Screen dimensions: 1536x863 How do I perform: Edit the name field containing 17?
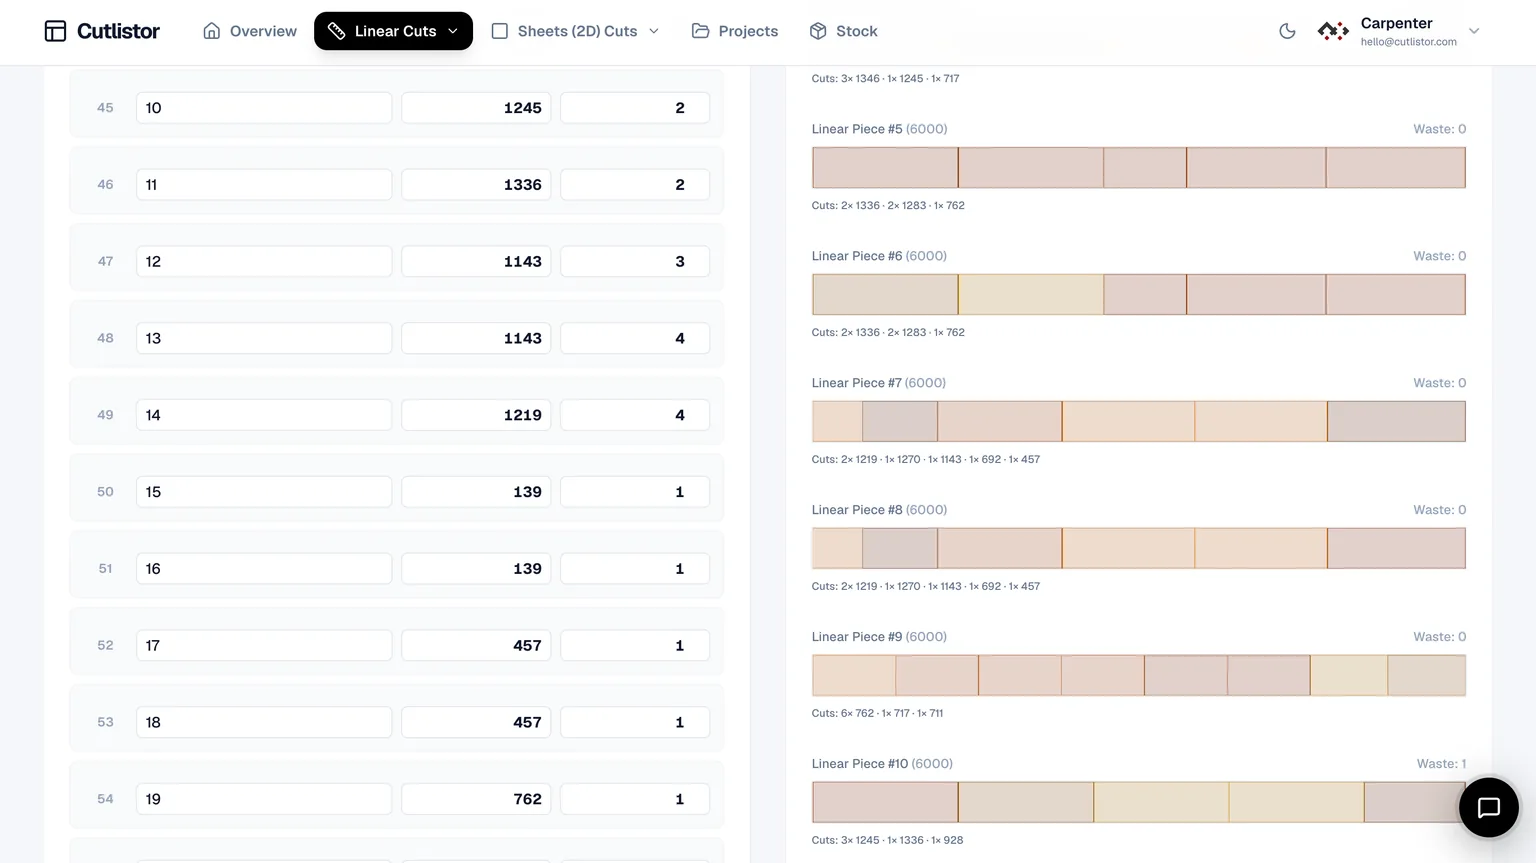click(x=264, y=646)
